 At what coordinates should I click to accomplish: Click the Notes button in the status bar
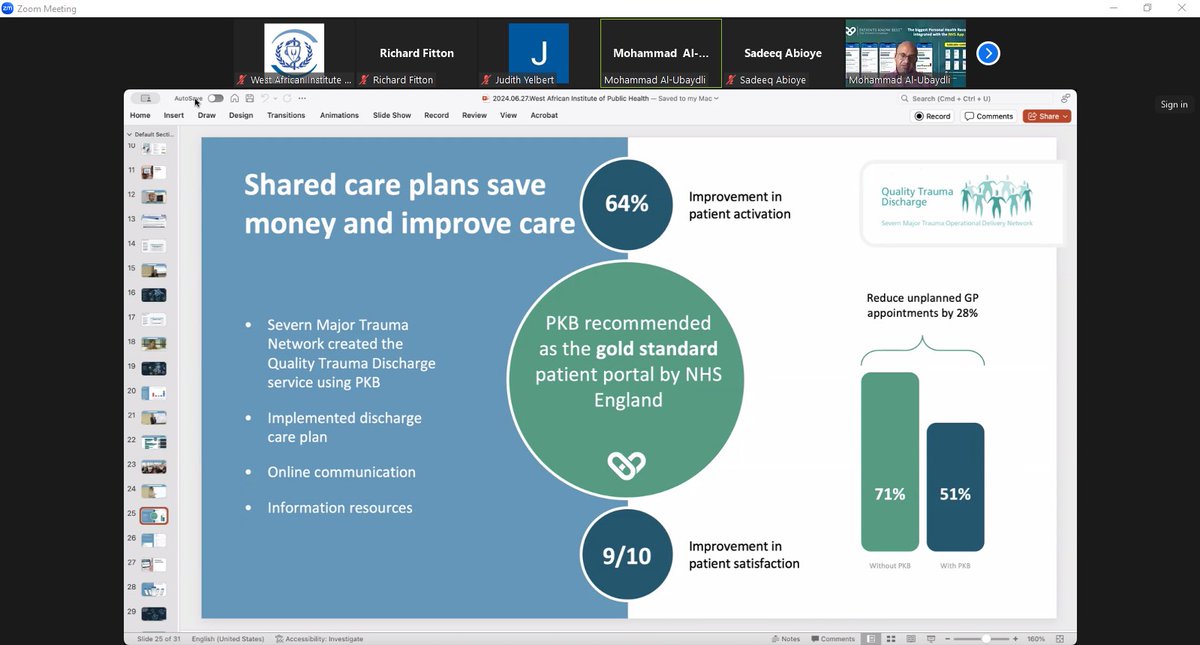786,639
